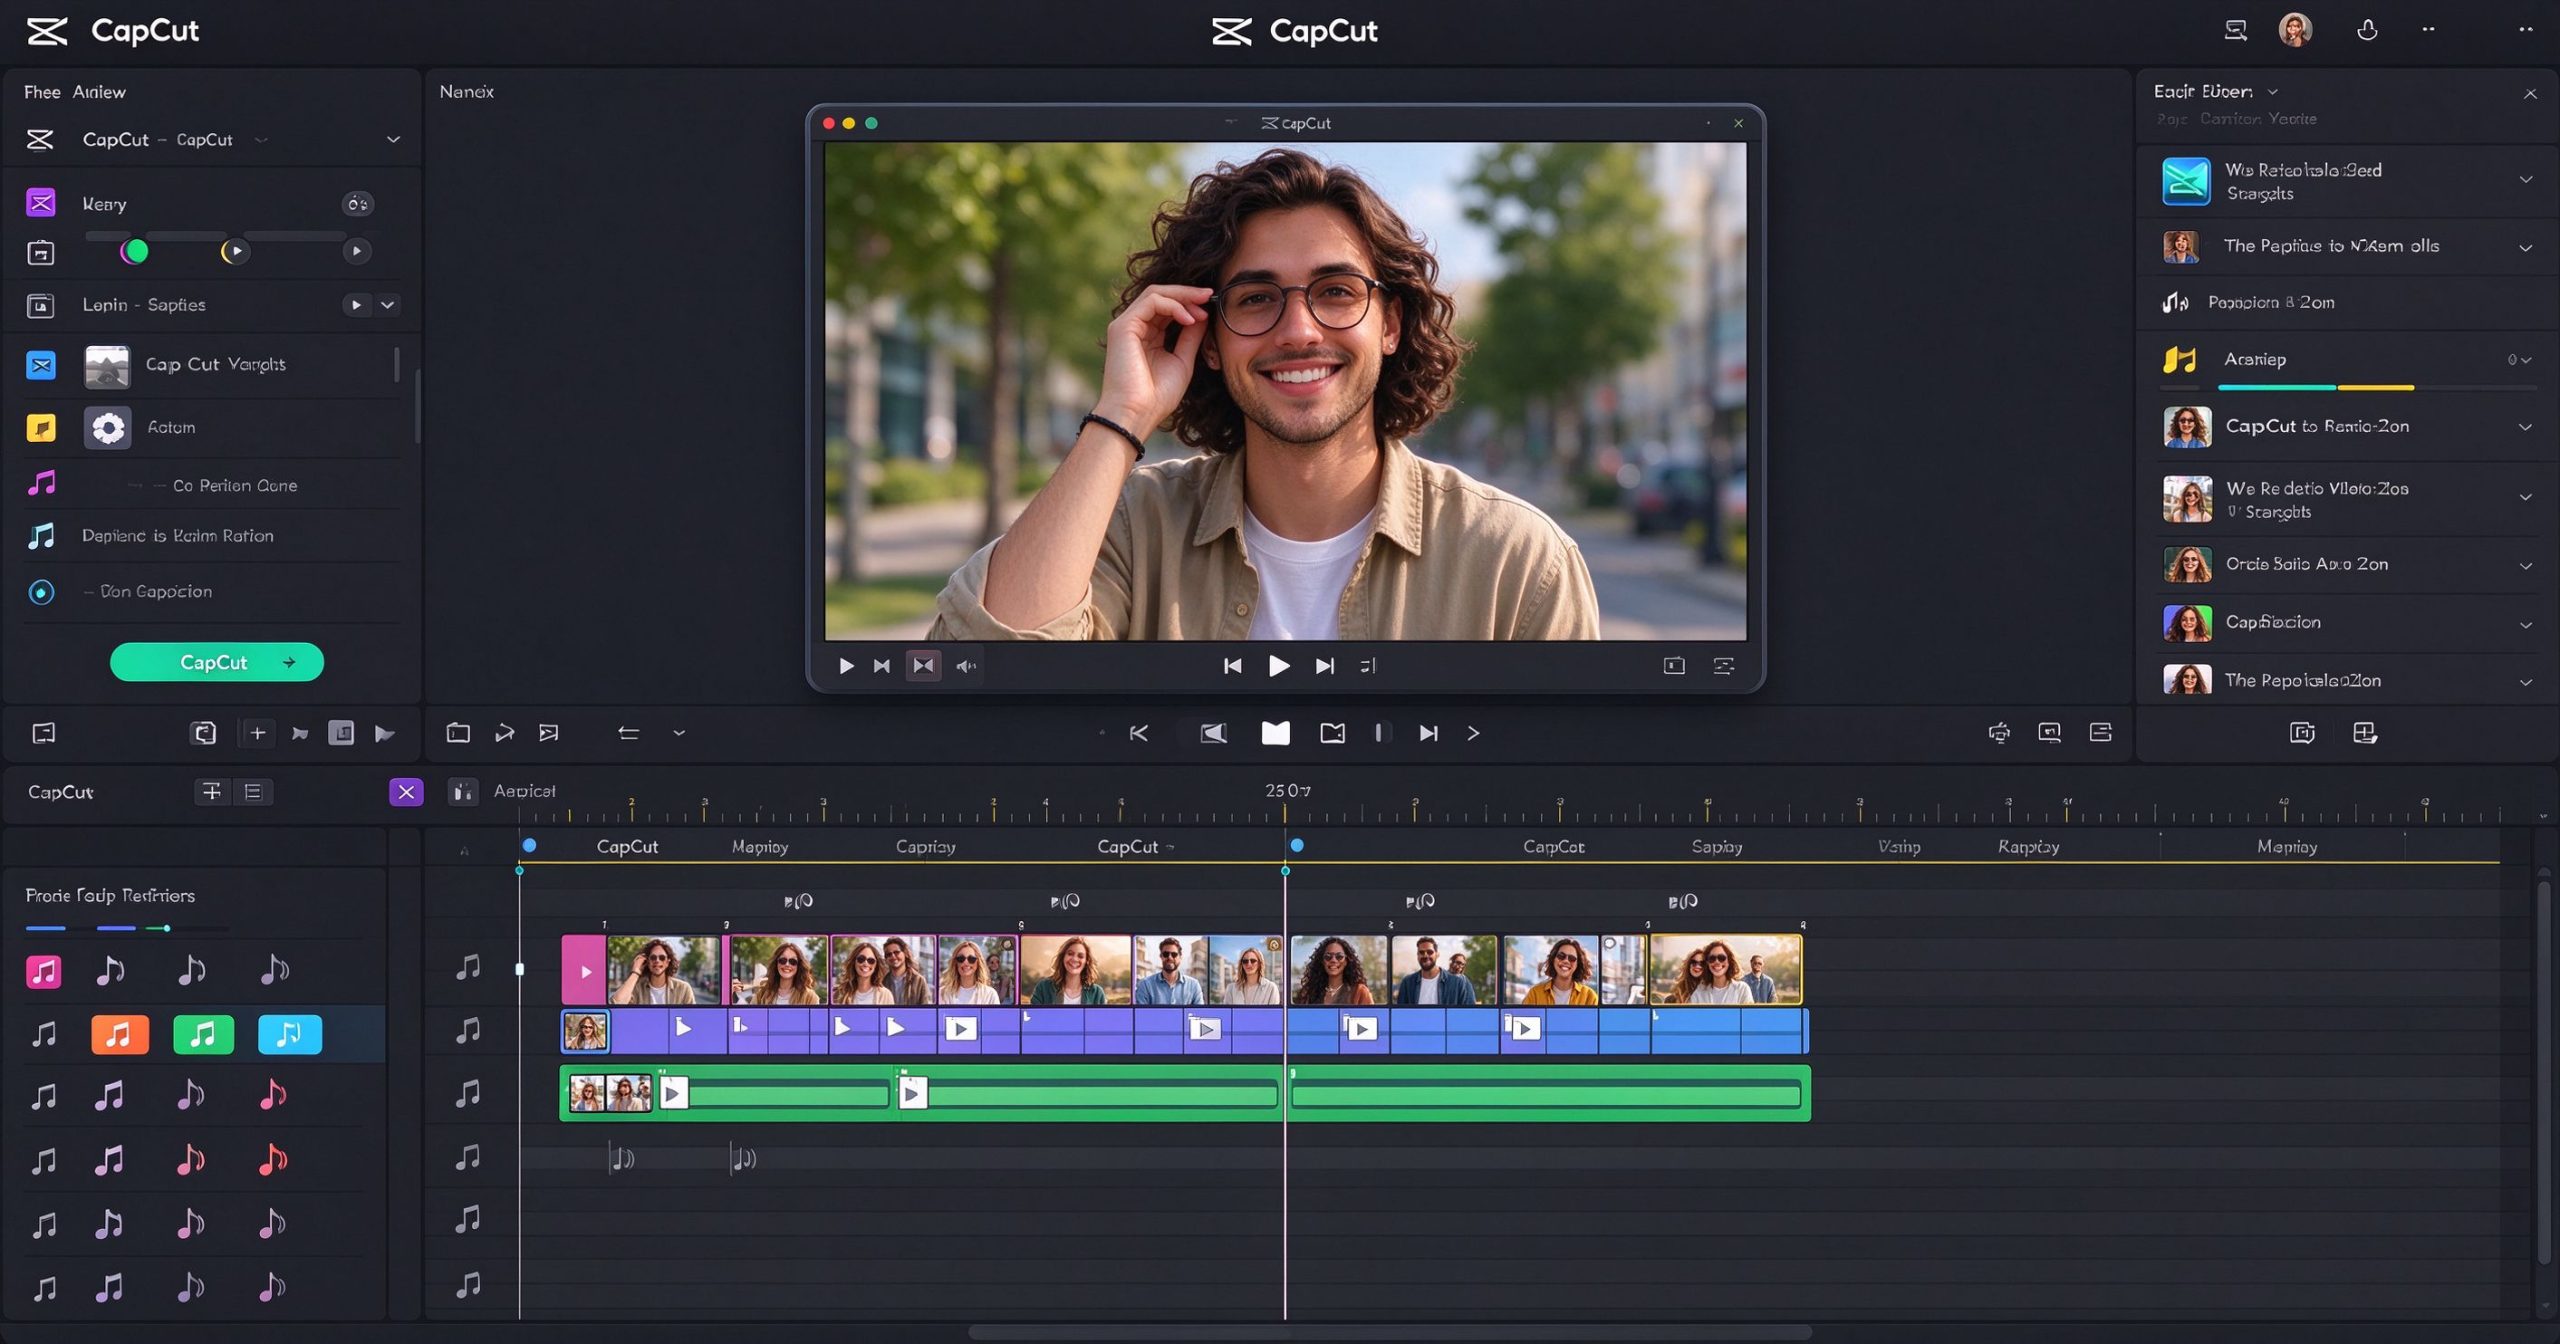Click the playhead marker at 25:07
This screenshot has height=1344, width=2560.
click(1285, 871)
